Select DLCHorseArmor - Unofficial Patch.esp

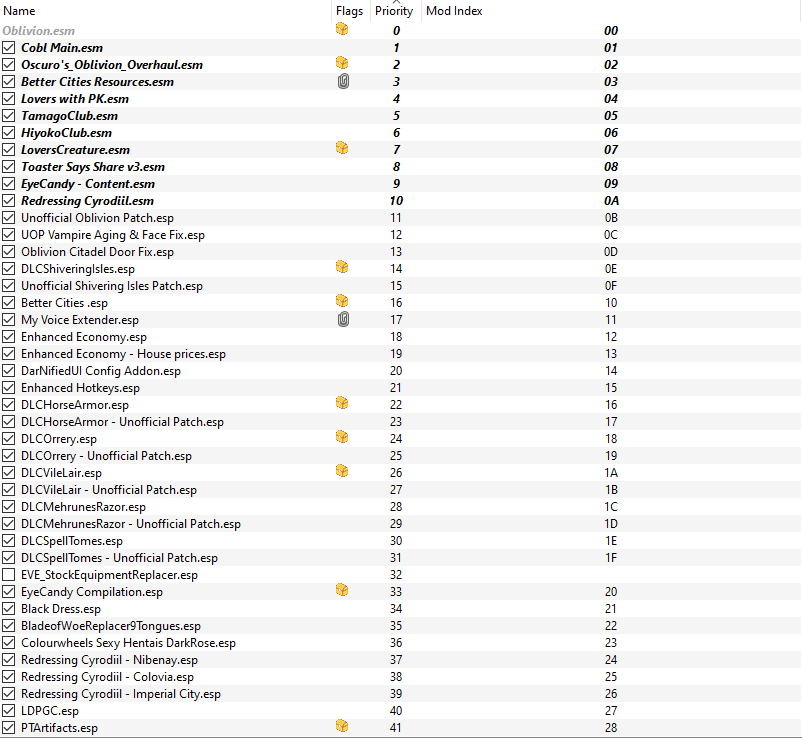[122, 422]
